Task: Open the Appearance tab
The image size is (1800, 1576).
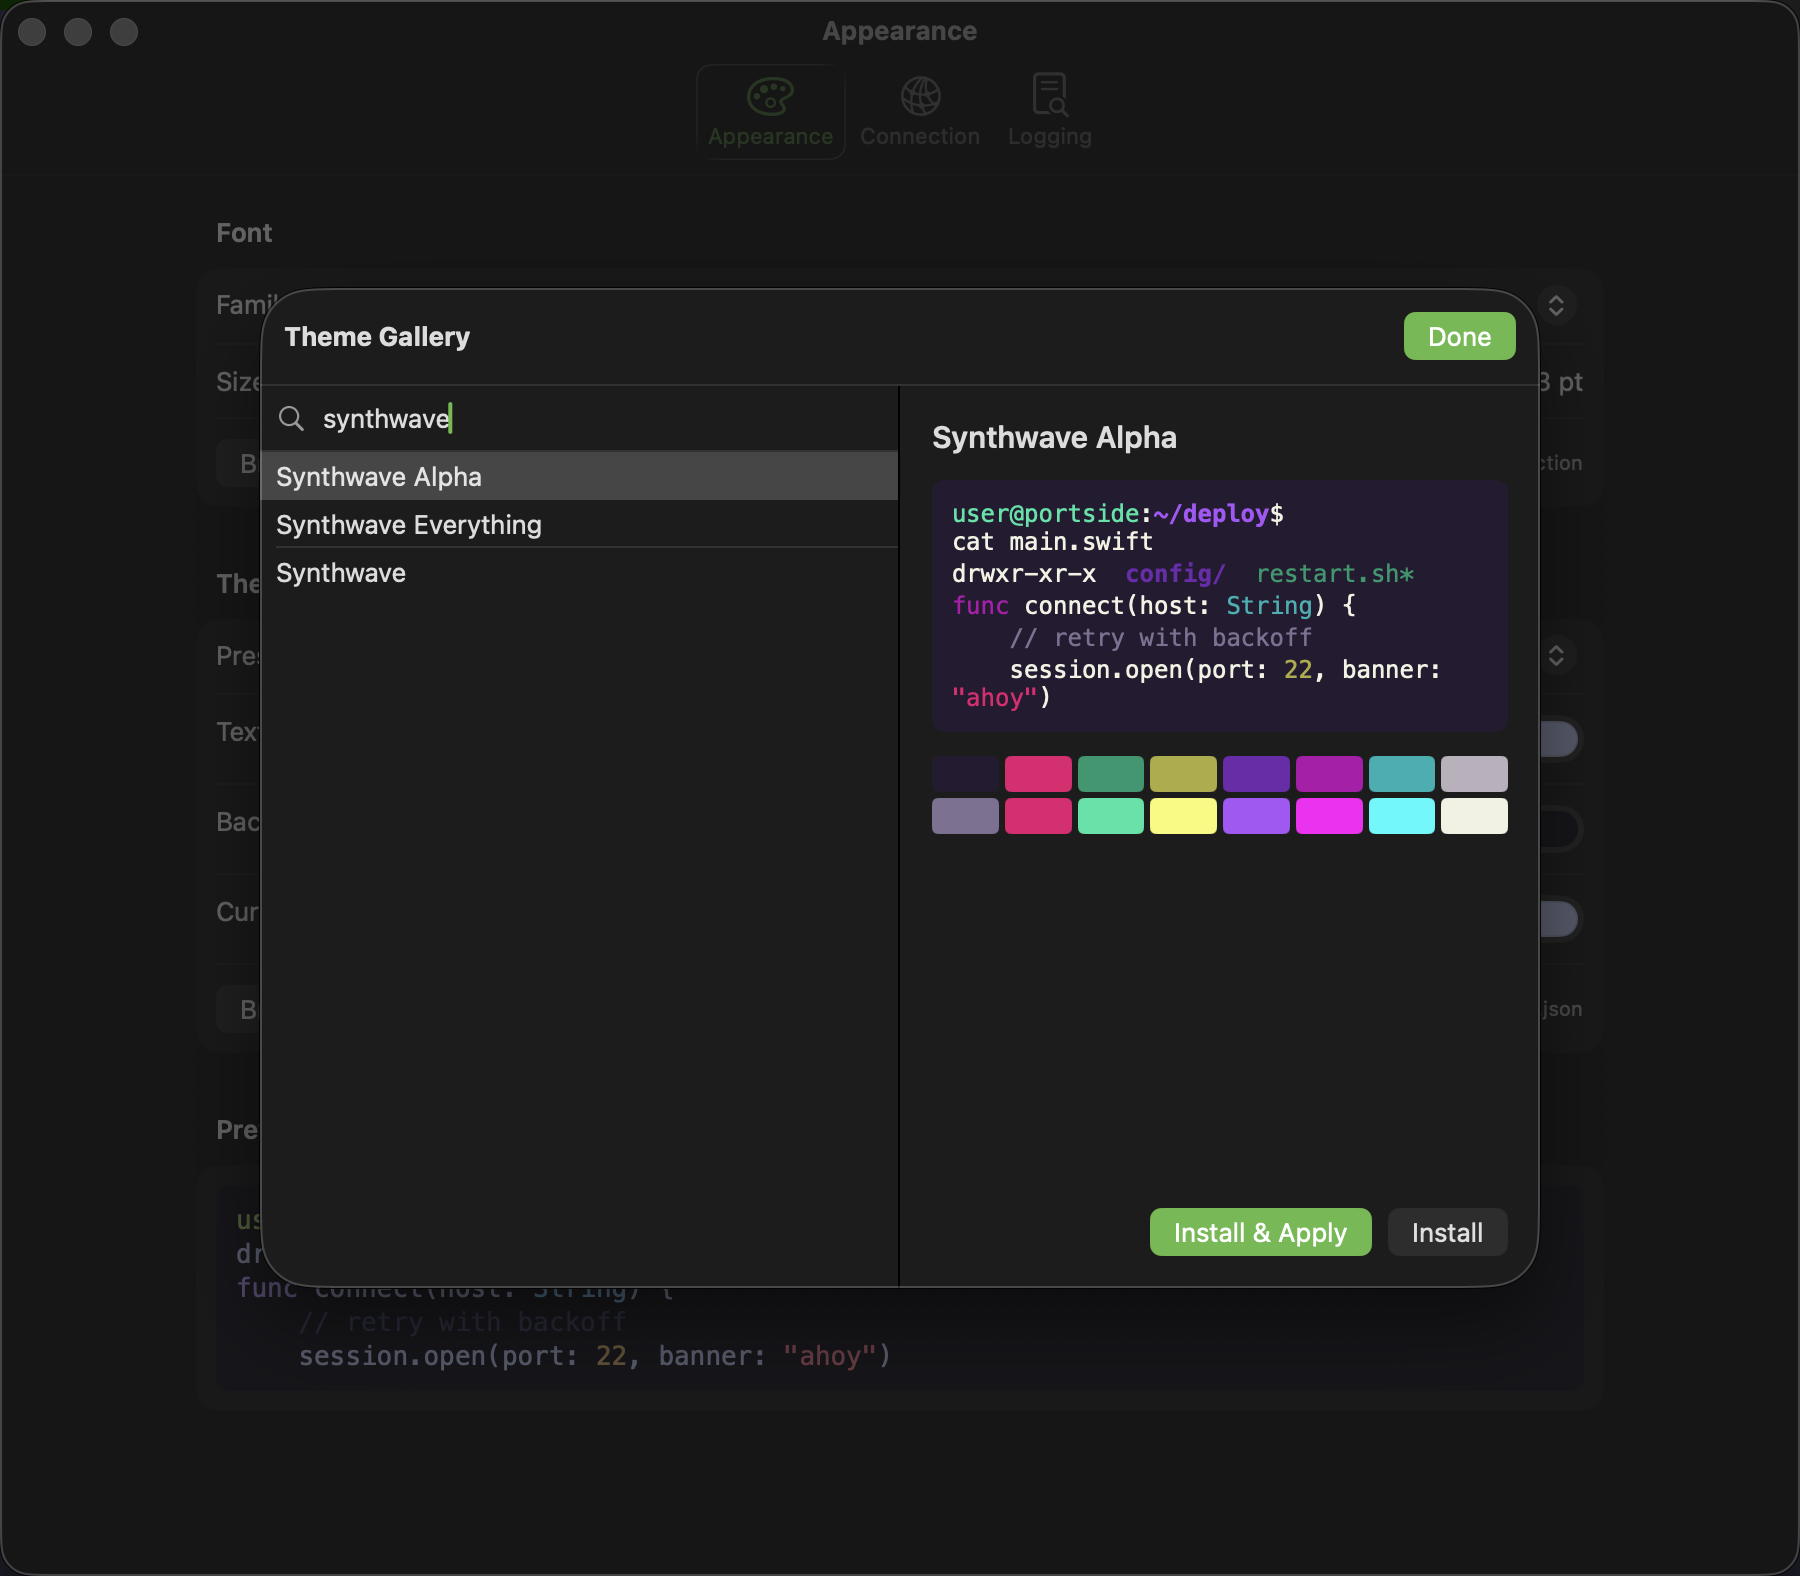Action: coord(770,112)
